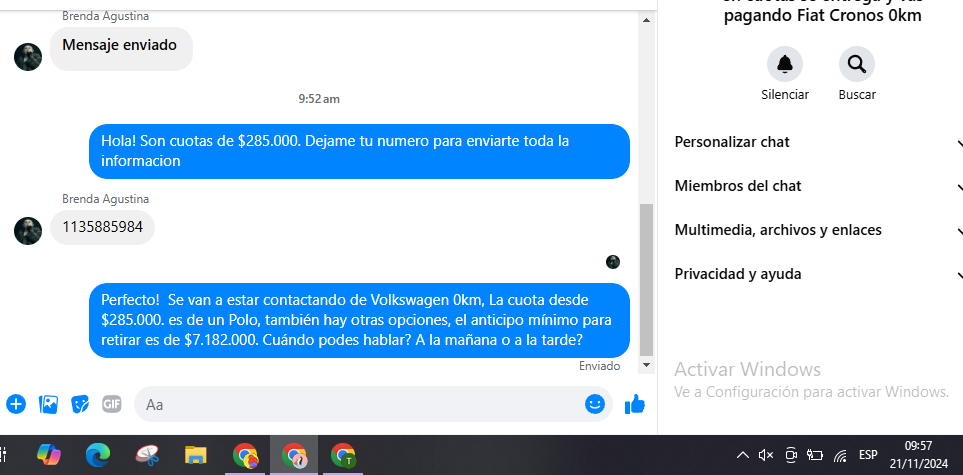Viewport: 963px width, 475px height.
Task: Attach a photo with the image icon
Action: (49, 404)
